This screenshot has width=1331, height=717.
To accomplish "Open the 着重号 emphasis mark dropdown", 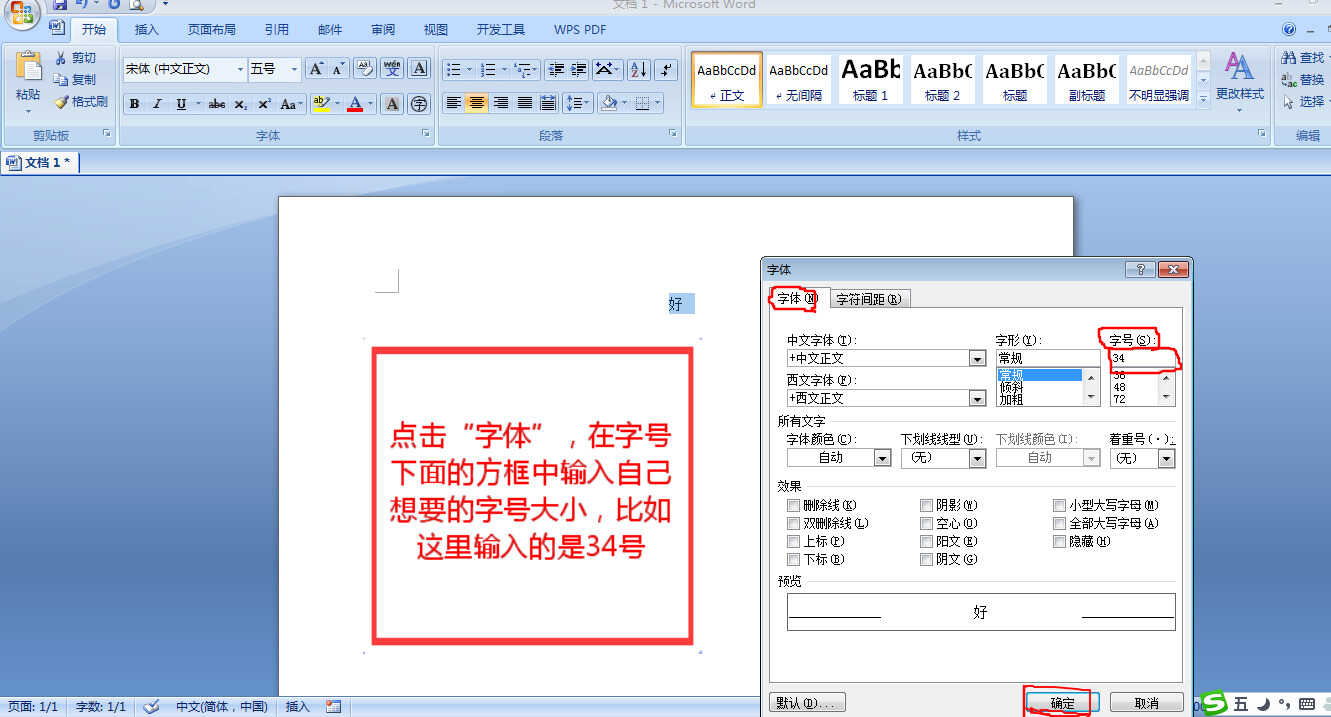I will [1166, 458].
